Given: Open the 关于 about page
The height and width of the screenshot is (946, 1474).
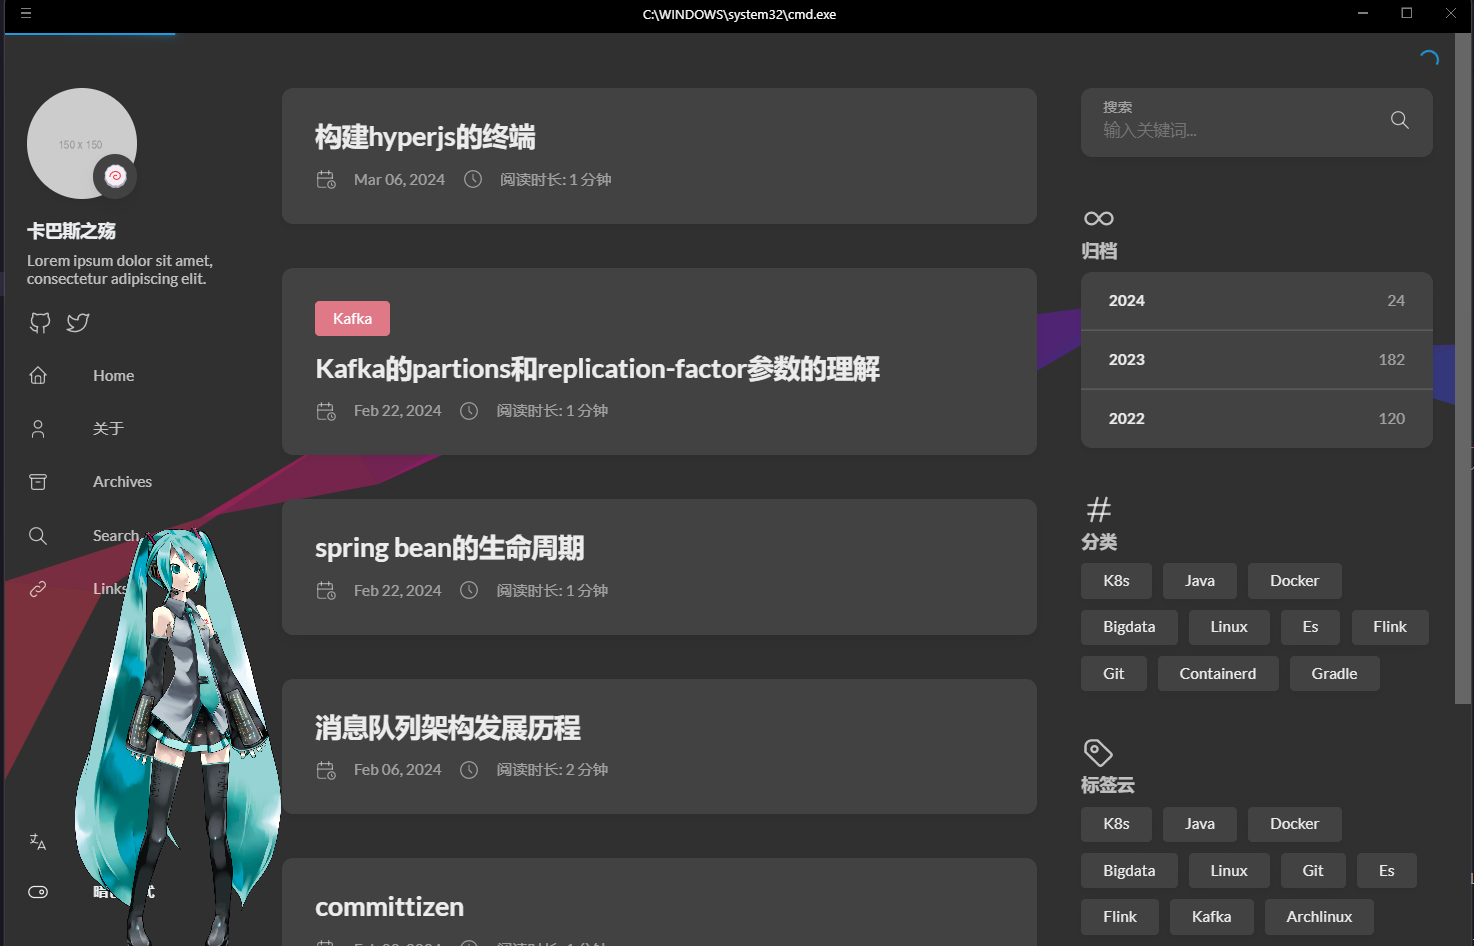Looking at the screenshot, I should [108, 429].
